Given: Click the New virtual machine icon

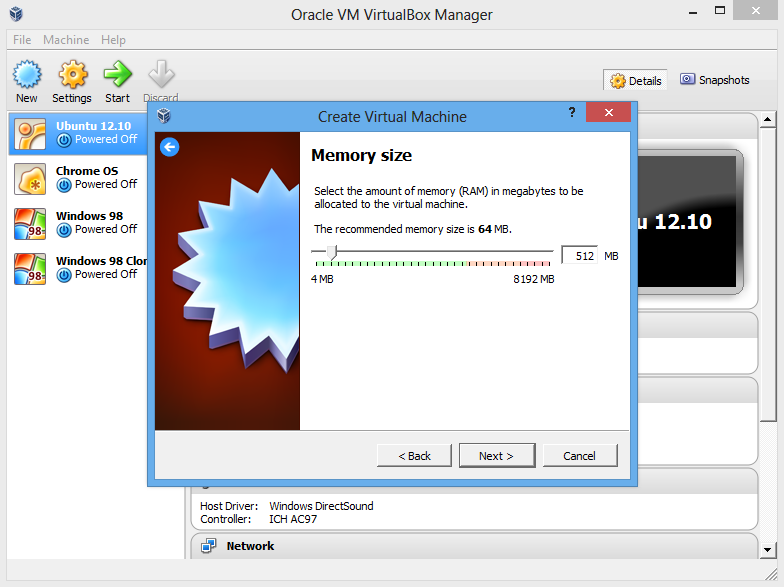Looking at the screenshot, I should point(27,74).
